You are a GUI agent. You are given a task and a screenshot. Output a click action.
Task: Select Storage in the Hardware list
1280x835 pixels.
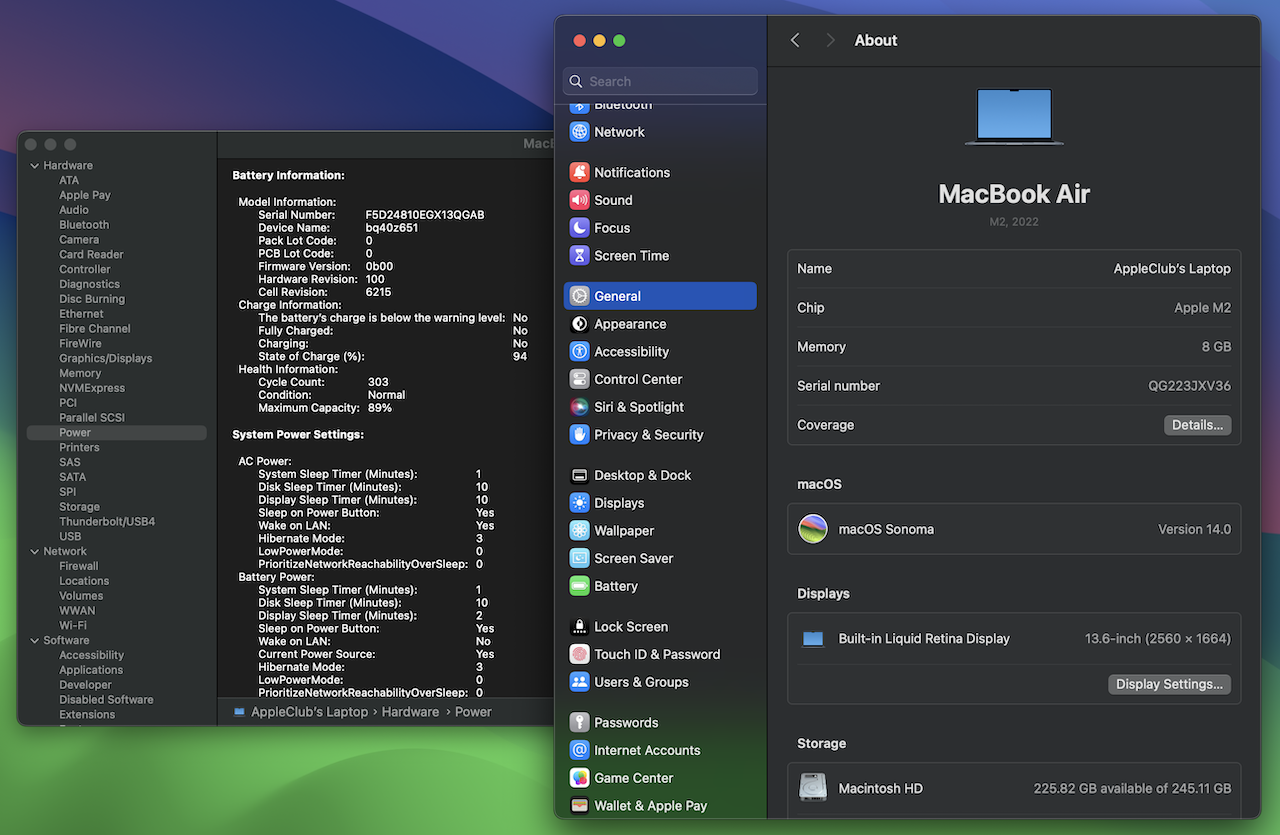click(79, 507)
